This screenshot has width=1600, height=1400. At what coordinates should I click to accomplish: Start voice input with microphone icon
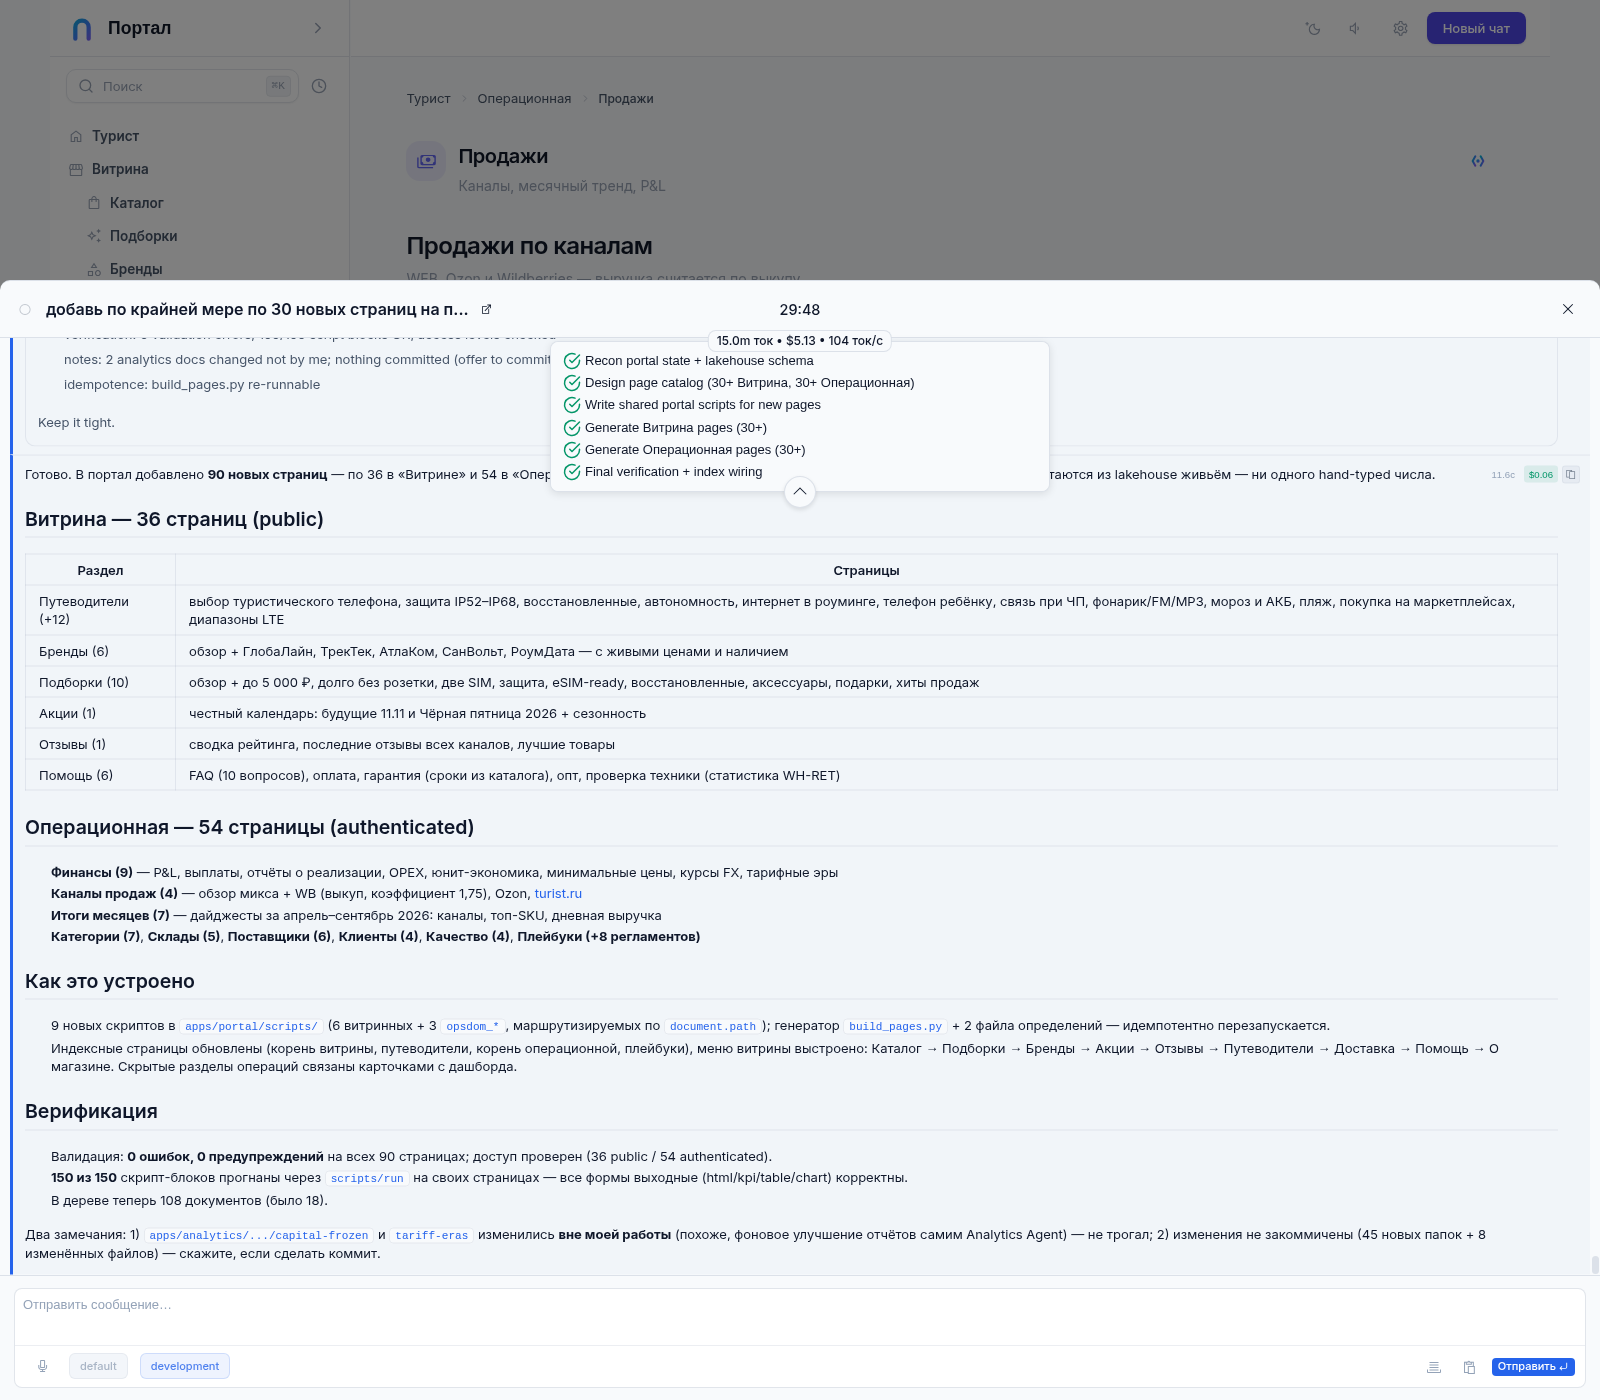tap(42, 1366)
